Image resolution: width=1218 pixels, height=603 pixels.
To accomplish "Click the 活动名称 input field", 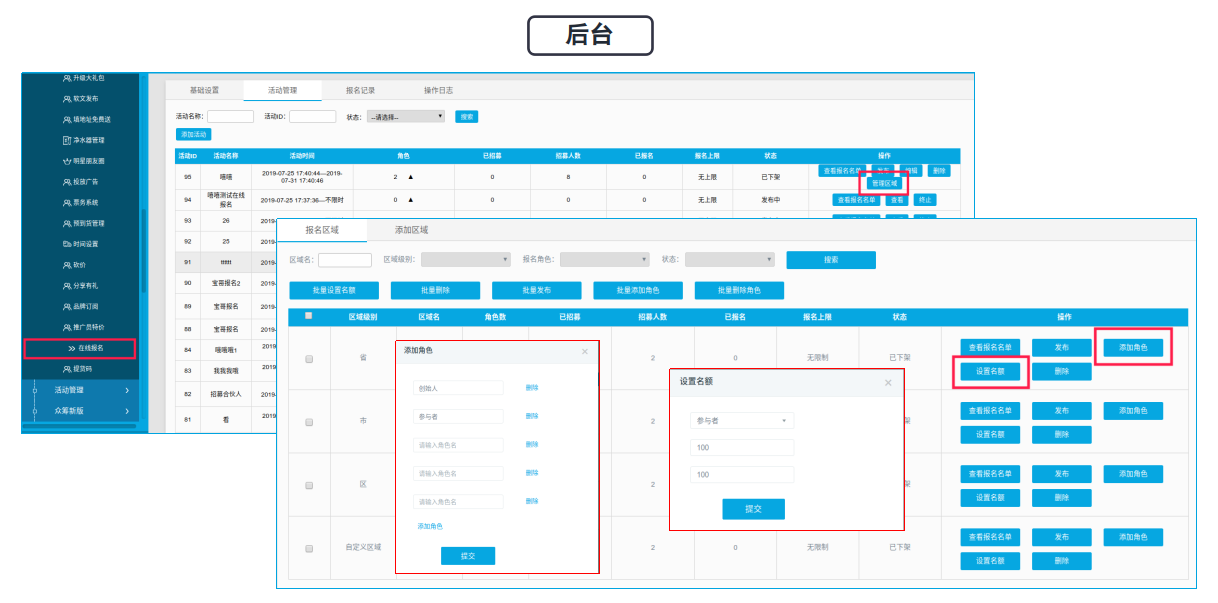I will click(x=230, y=116).
